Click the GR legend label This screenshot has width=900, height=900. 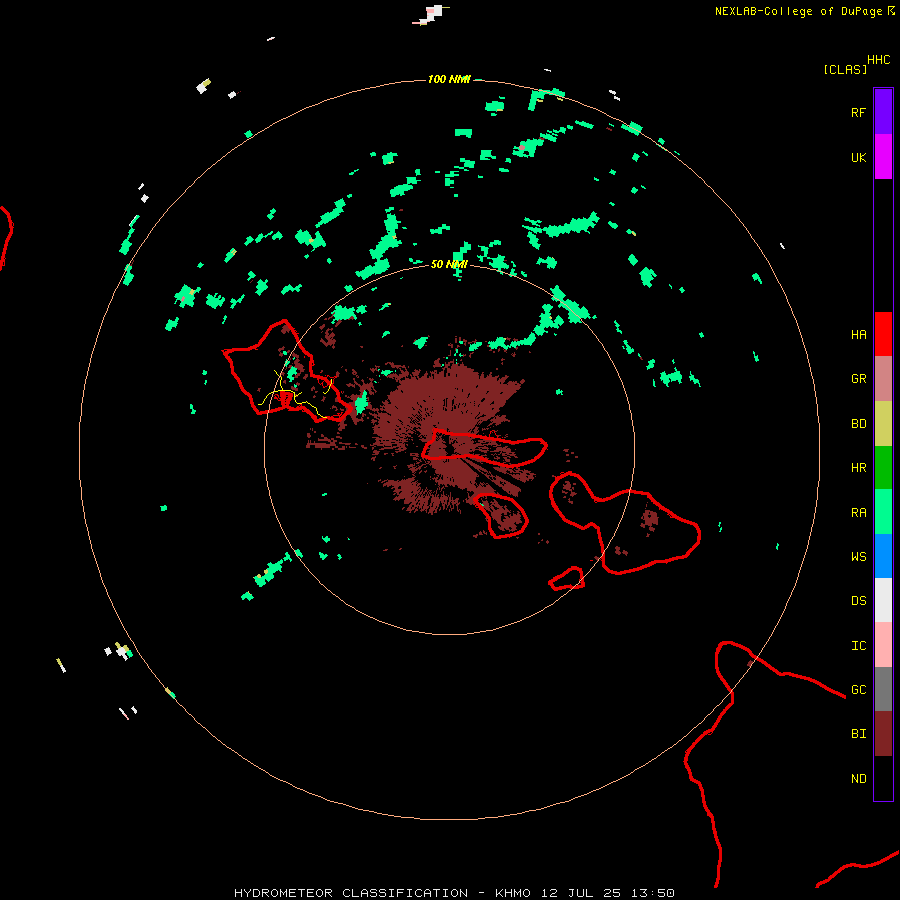(858, 379)
